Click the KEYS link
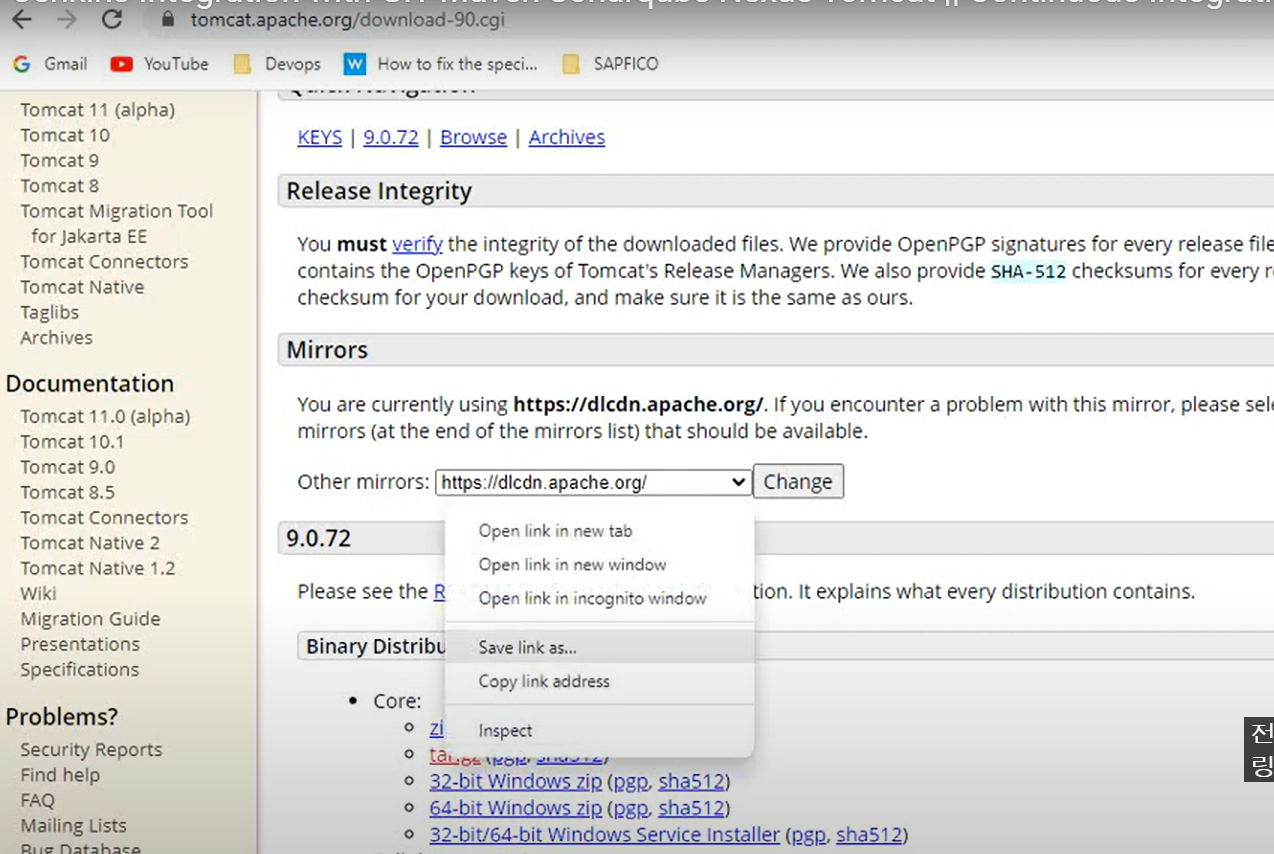The image size is (1274, 854). tap(320, 137)
